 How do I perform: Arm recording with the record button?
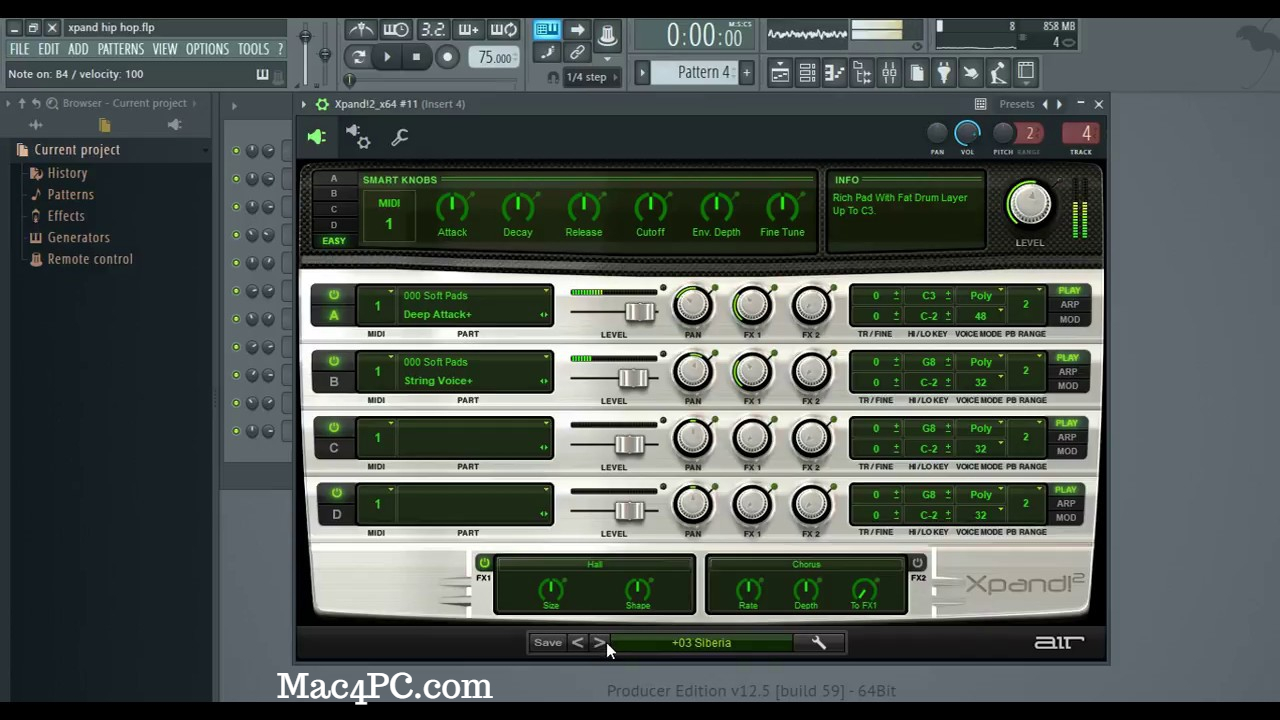coord(447,57)
